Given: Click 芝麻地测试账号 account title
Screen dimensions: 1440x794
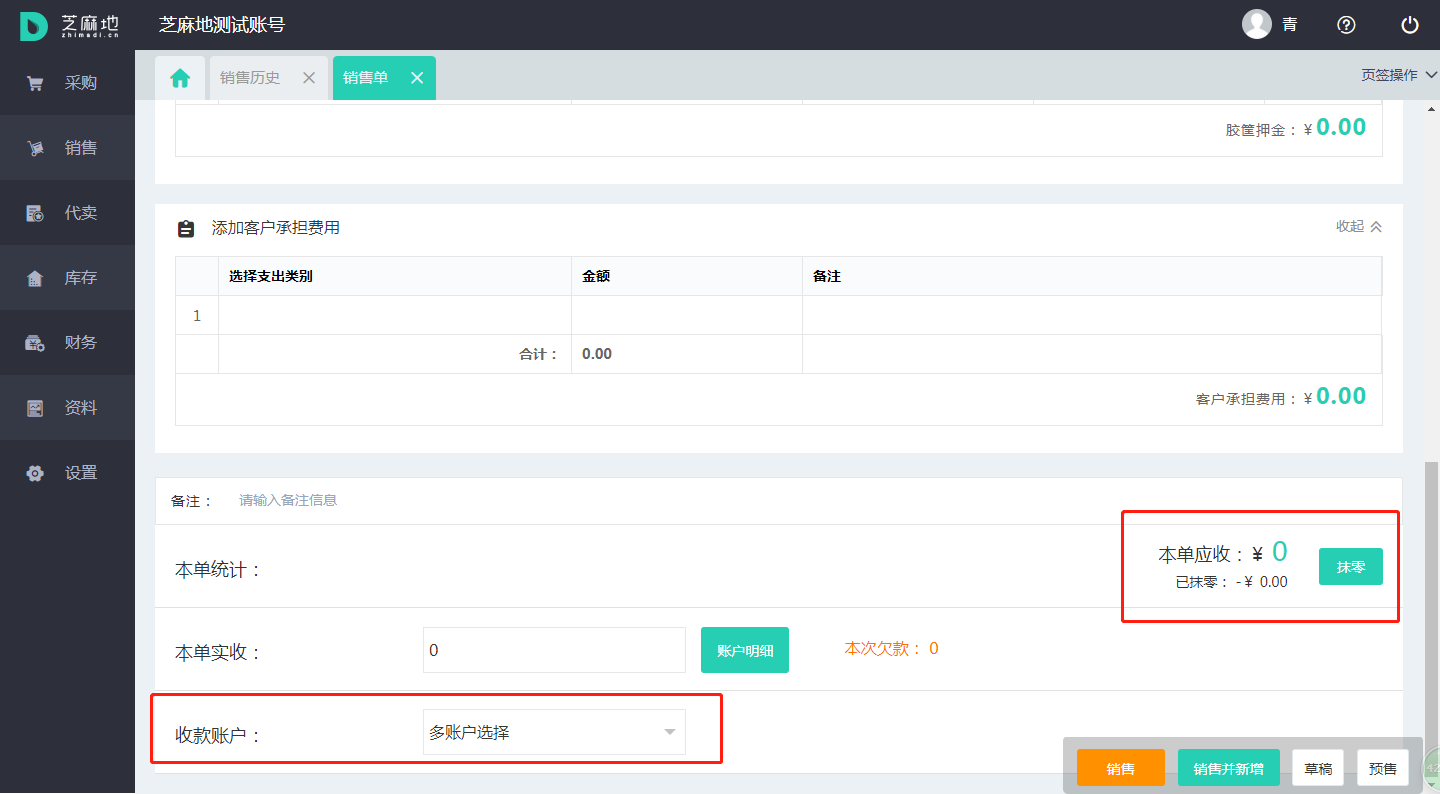Looking at the screenshot, I should 222,25.
